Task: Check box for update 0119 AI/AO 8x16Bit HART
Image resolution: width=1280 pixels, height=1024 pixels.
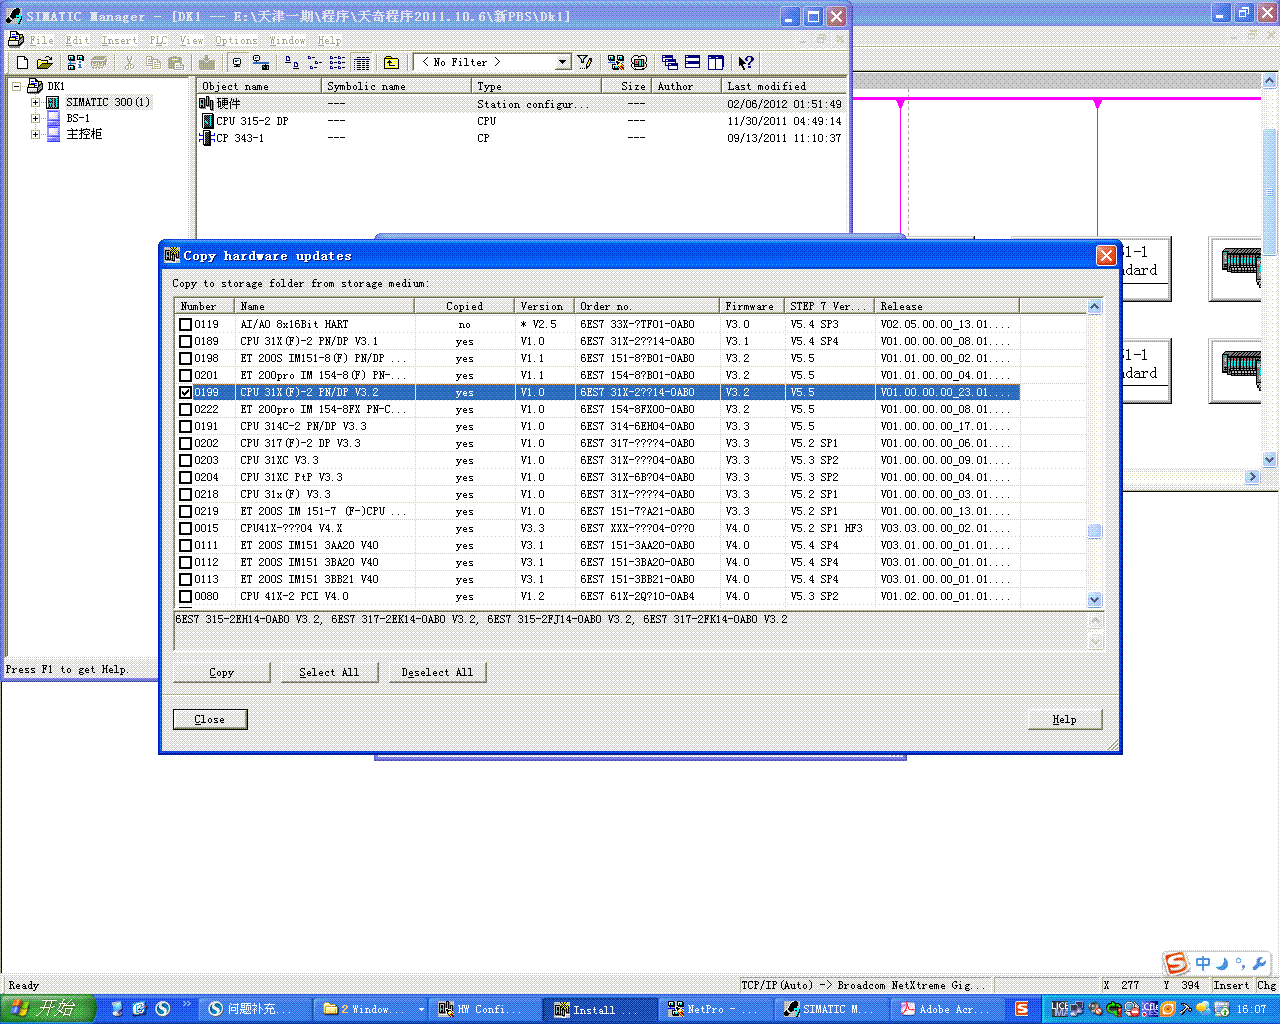Action: [185, 324]
